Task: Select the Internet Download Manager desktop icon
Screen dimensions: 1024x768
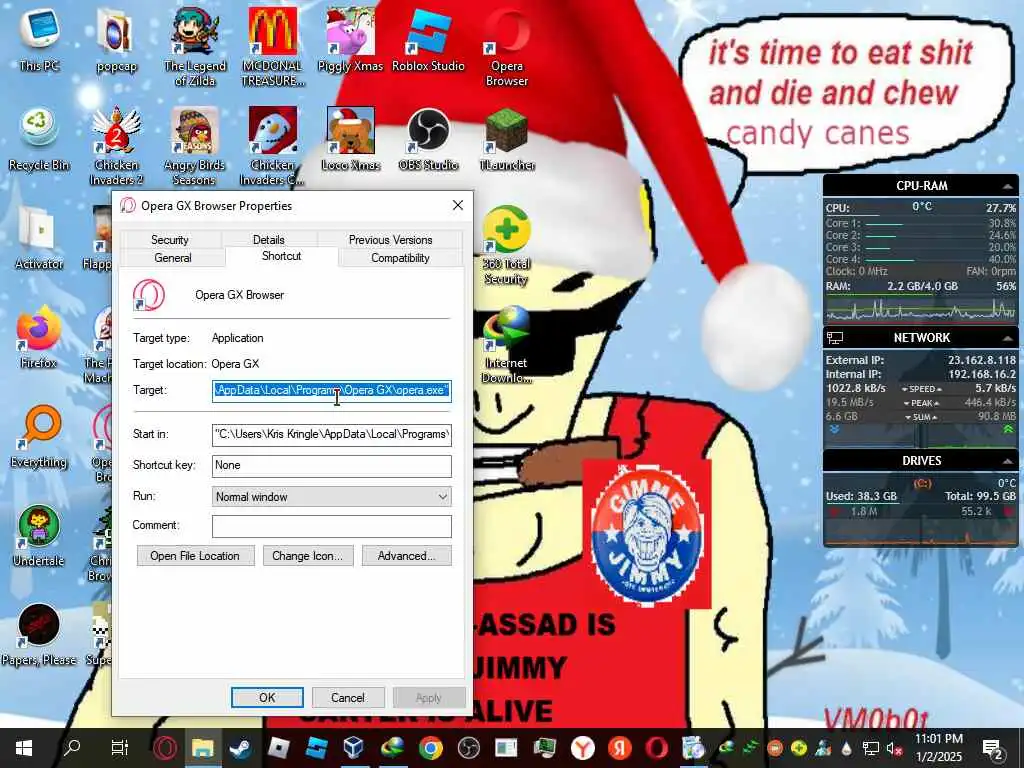Action: click(x=507, y=345)
